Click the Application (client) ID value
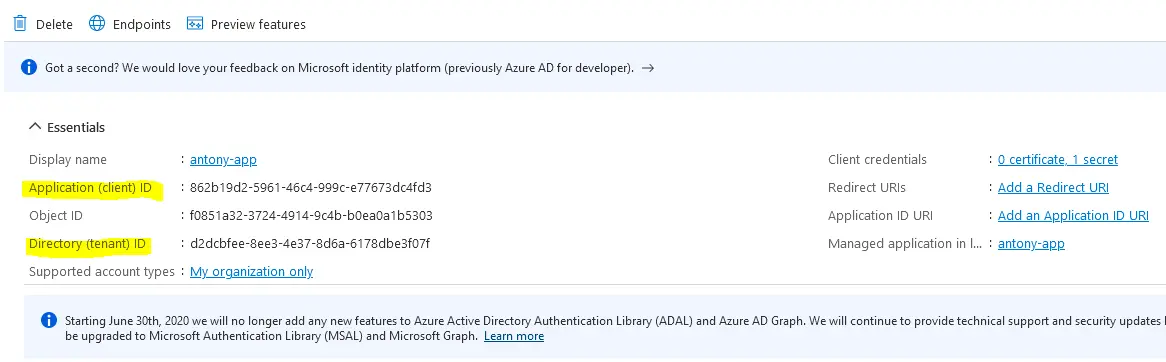The height and width of the screenshot is (362, 1166). click(311, 187)
